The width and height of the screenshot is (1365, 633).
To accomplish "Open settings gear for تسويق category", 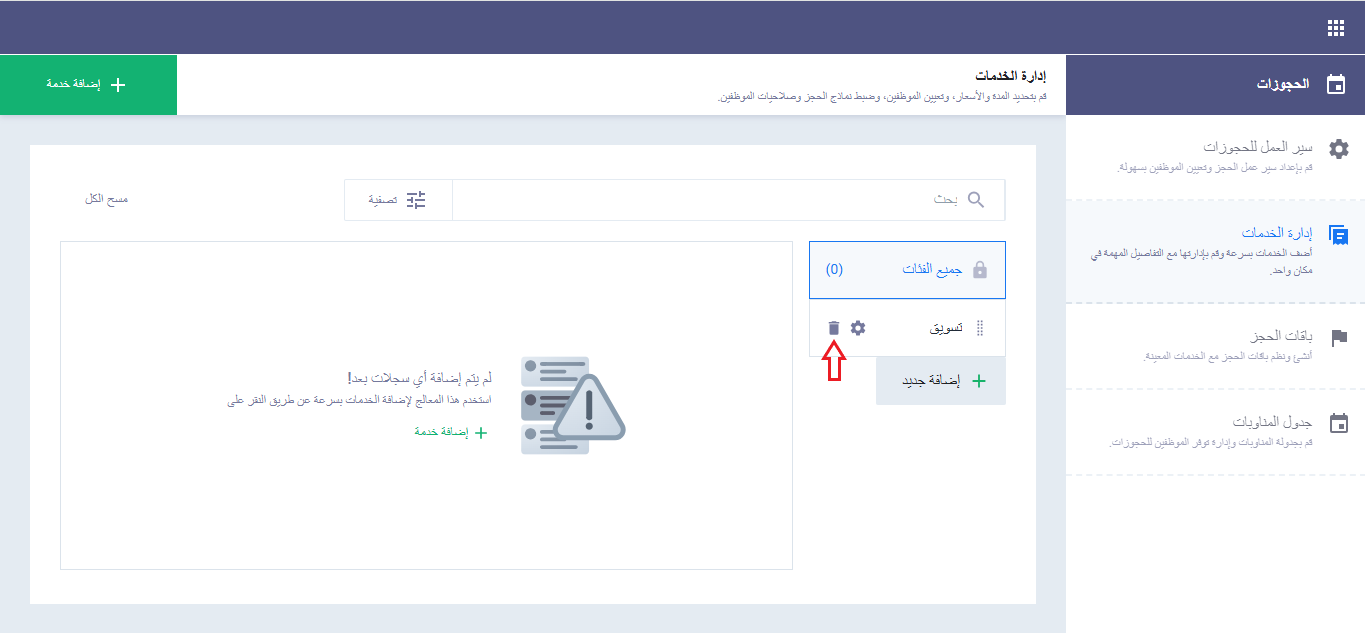I will tap(858, 328).
